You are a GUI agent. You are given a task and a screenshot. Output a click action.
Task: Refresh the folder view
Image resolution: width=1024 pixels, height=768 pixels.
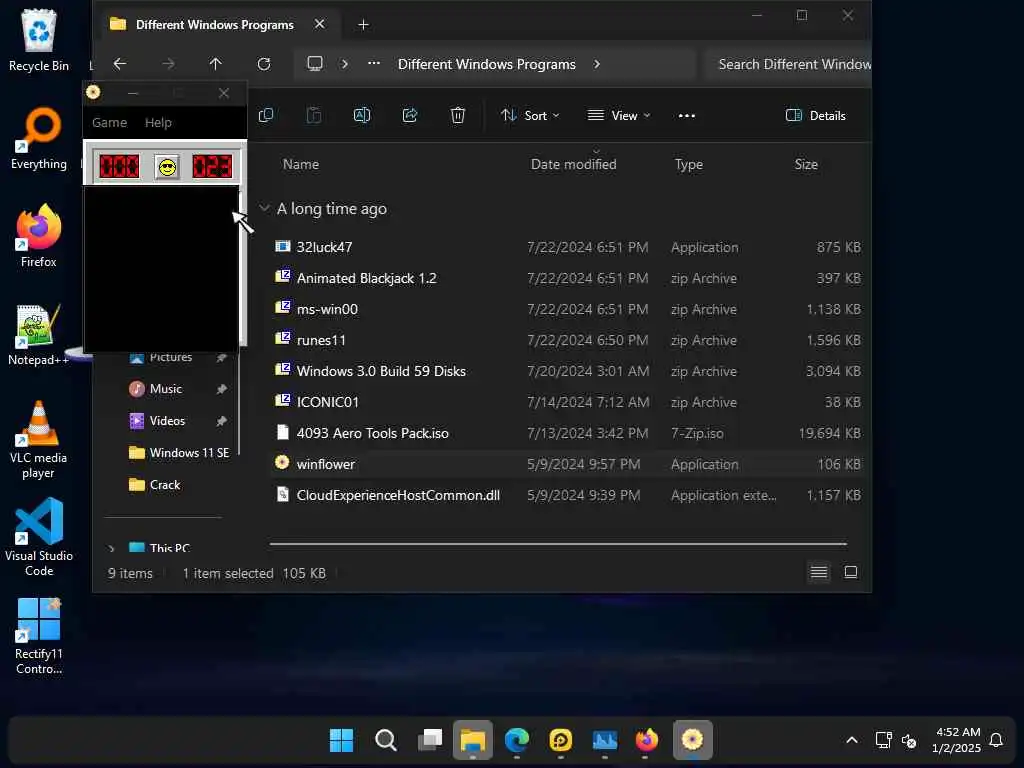(x=264, y=64)
